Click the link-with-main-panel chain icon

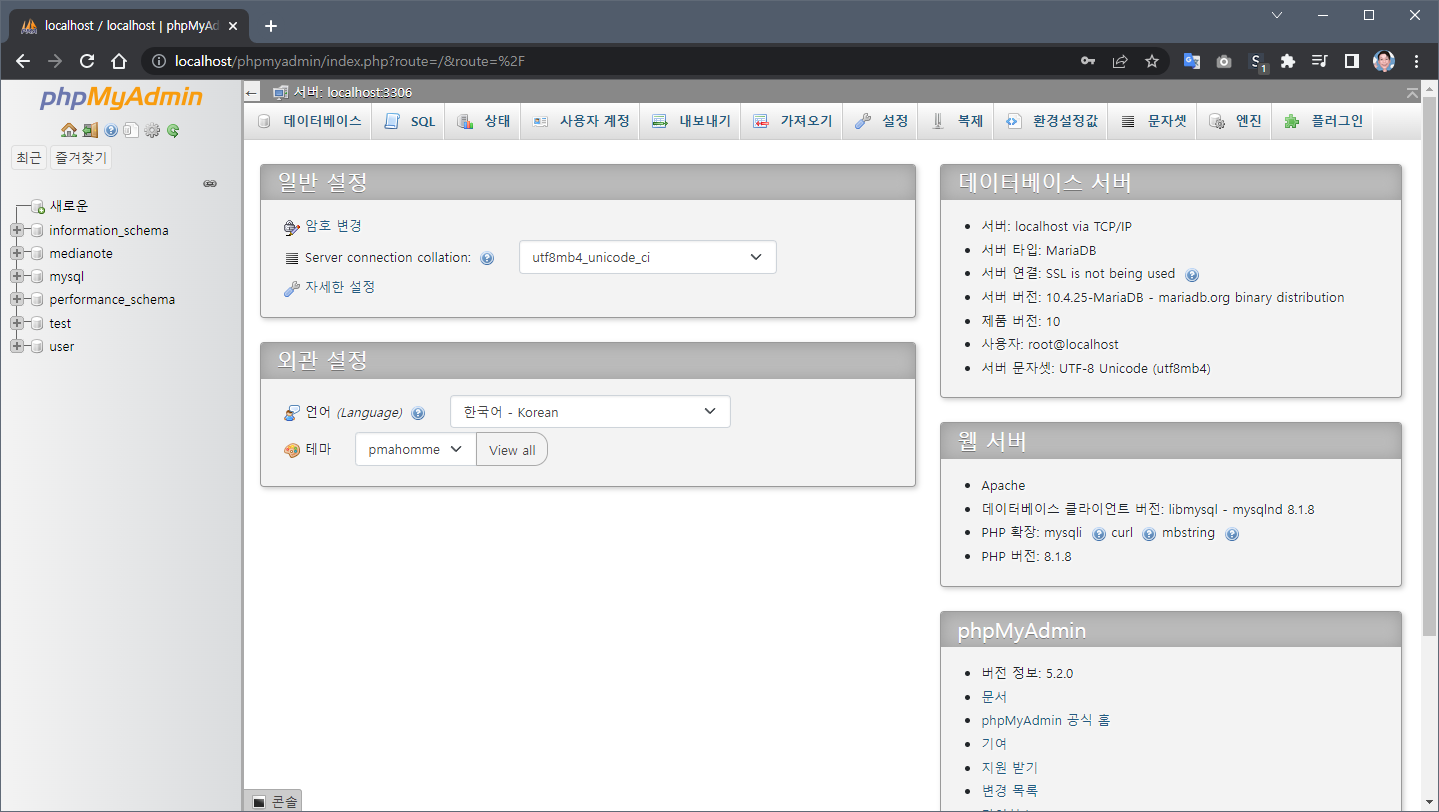pyautogui.click(x=210, y=184)
